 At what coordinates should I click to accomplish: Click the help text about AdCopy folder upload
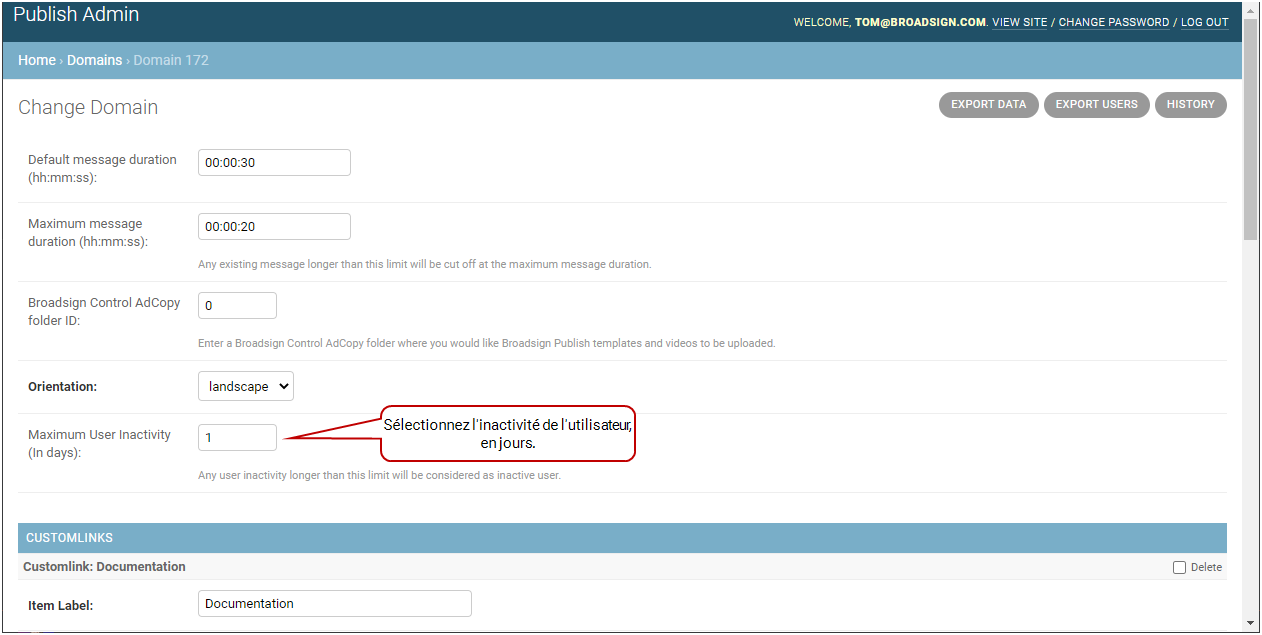(x=486, y=343)
